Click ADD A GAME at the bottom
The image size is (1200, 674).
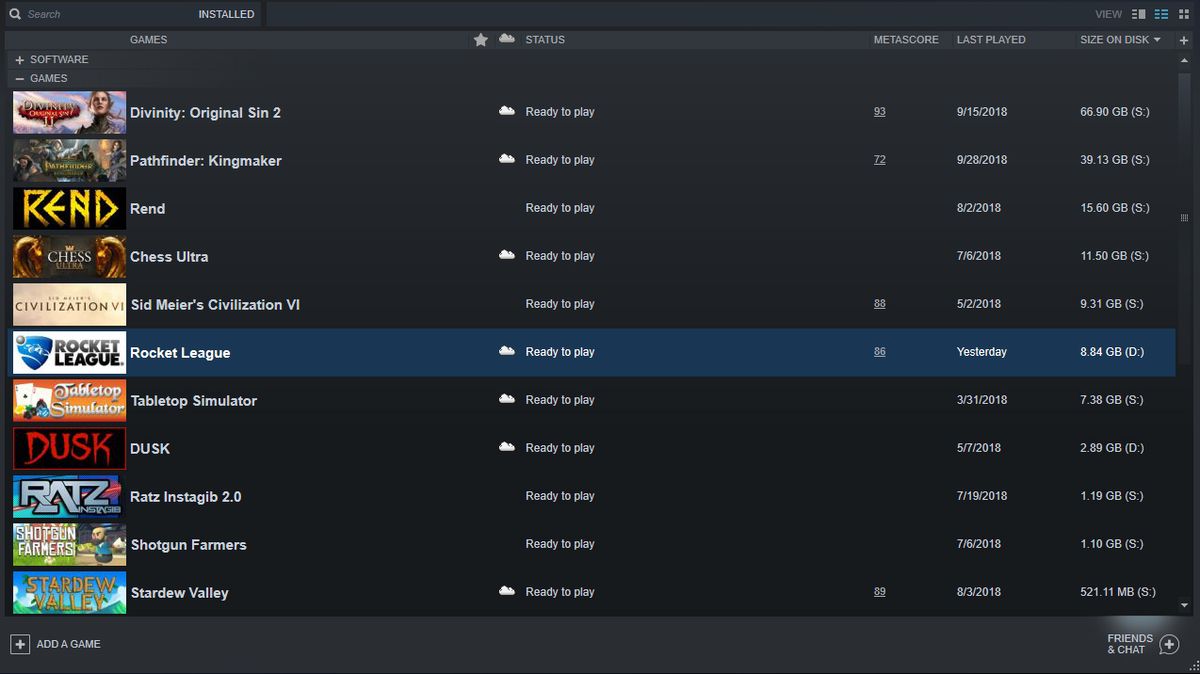coord(57,643)
